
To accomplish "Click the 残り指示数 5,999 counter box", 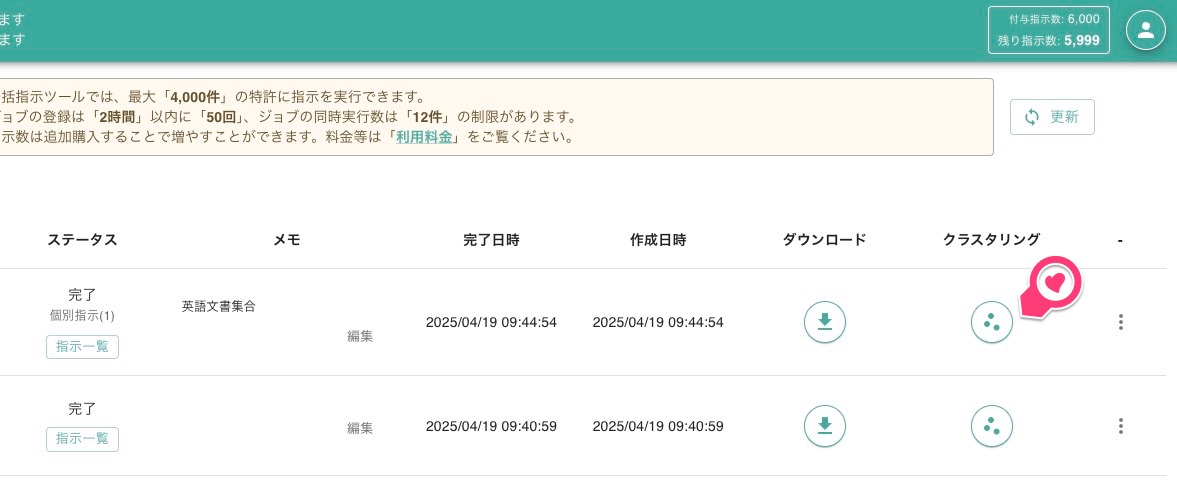I will click(1049, 31).
